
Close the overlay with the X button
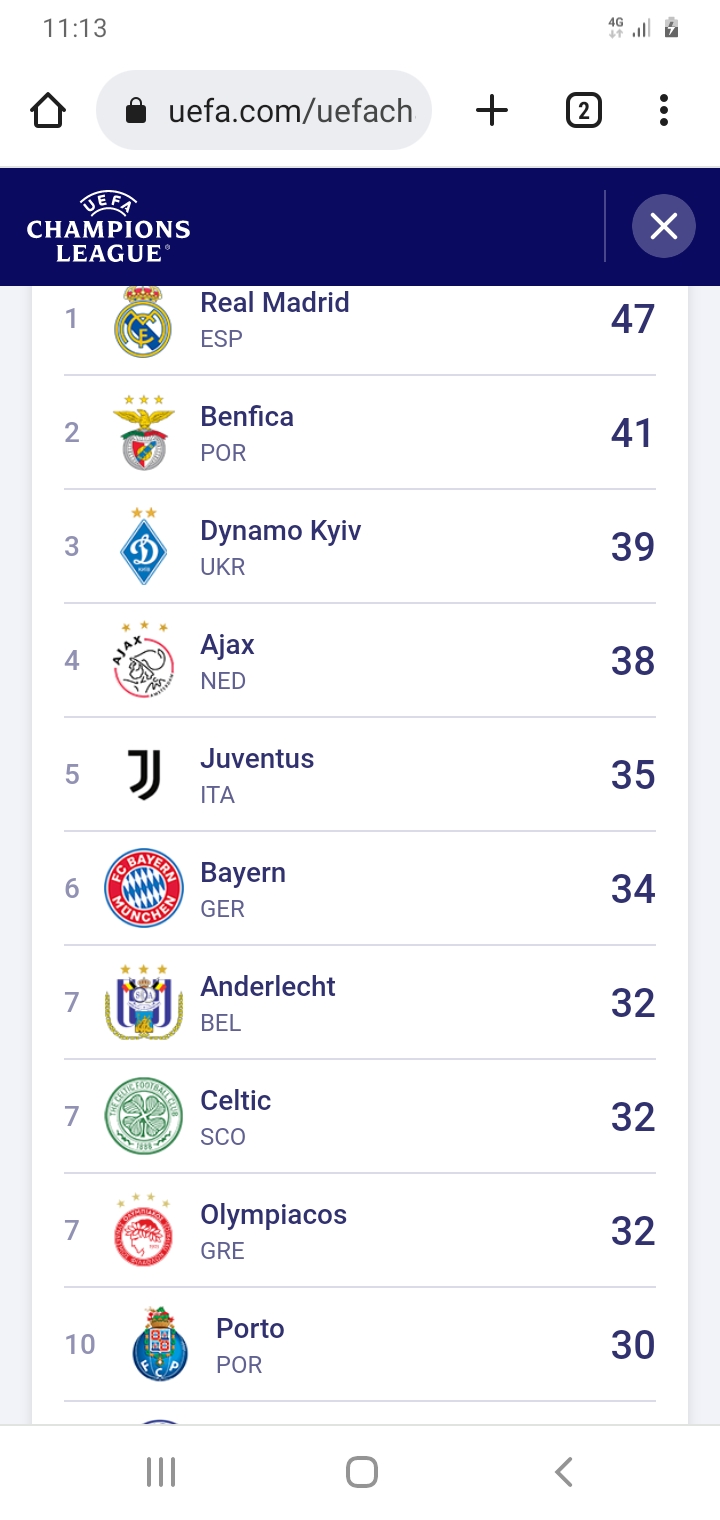tap(663, 226)
